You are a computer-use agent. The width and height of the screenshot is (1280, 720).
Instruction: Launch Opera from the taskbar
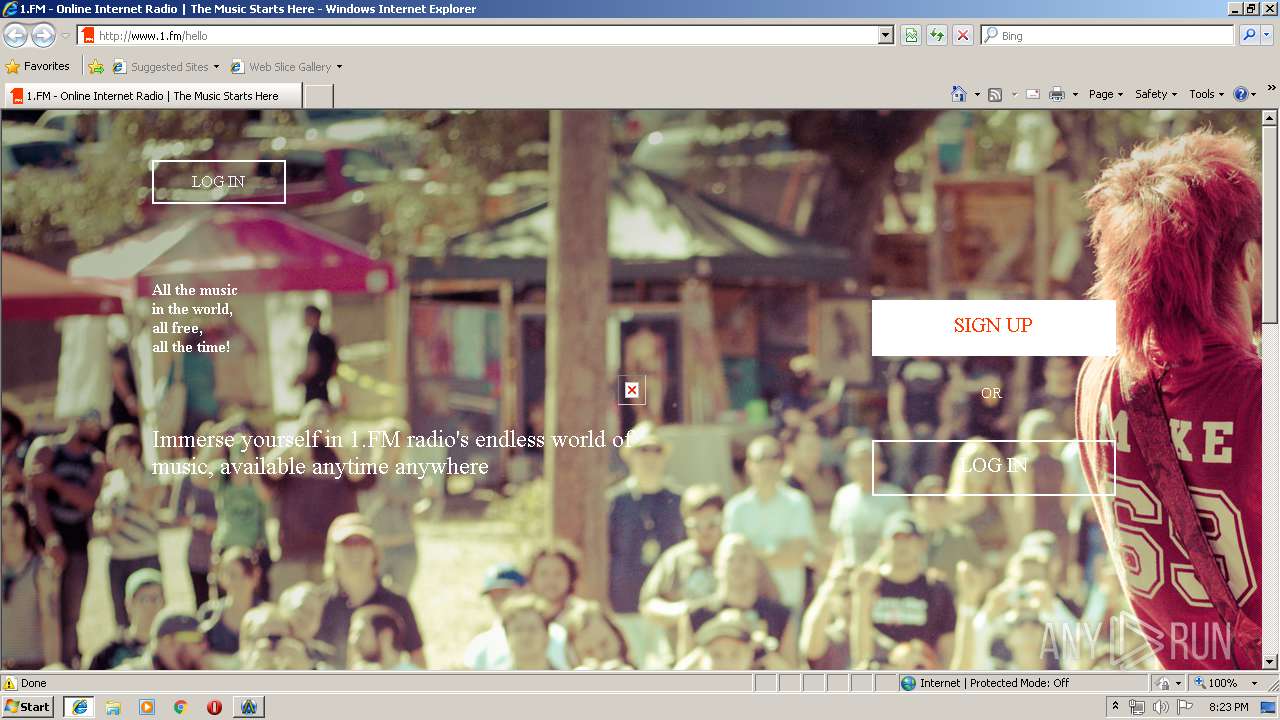pos(214,707)
